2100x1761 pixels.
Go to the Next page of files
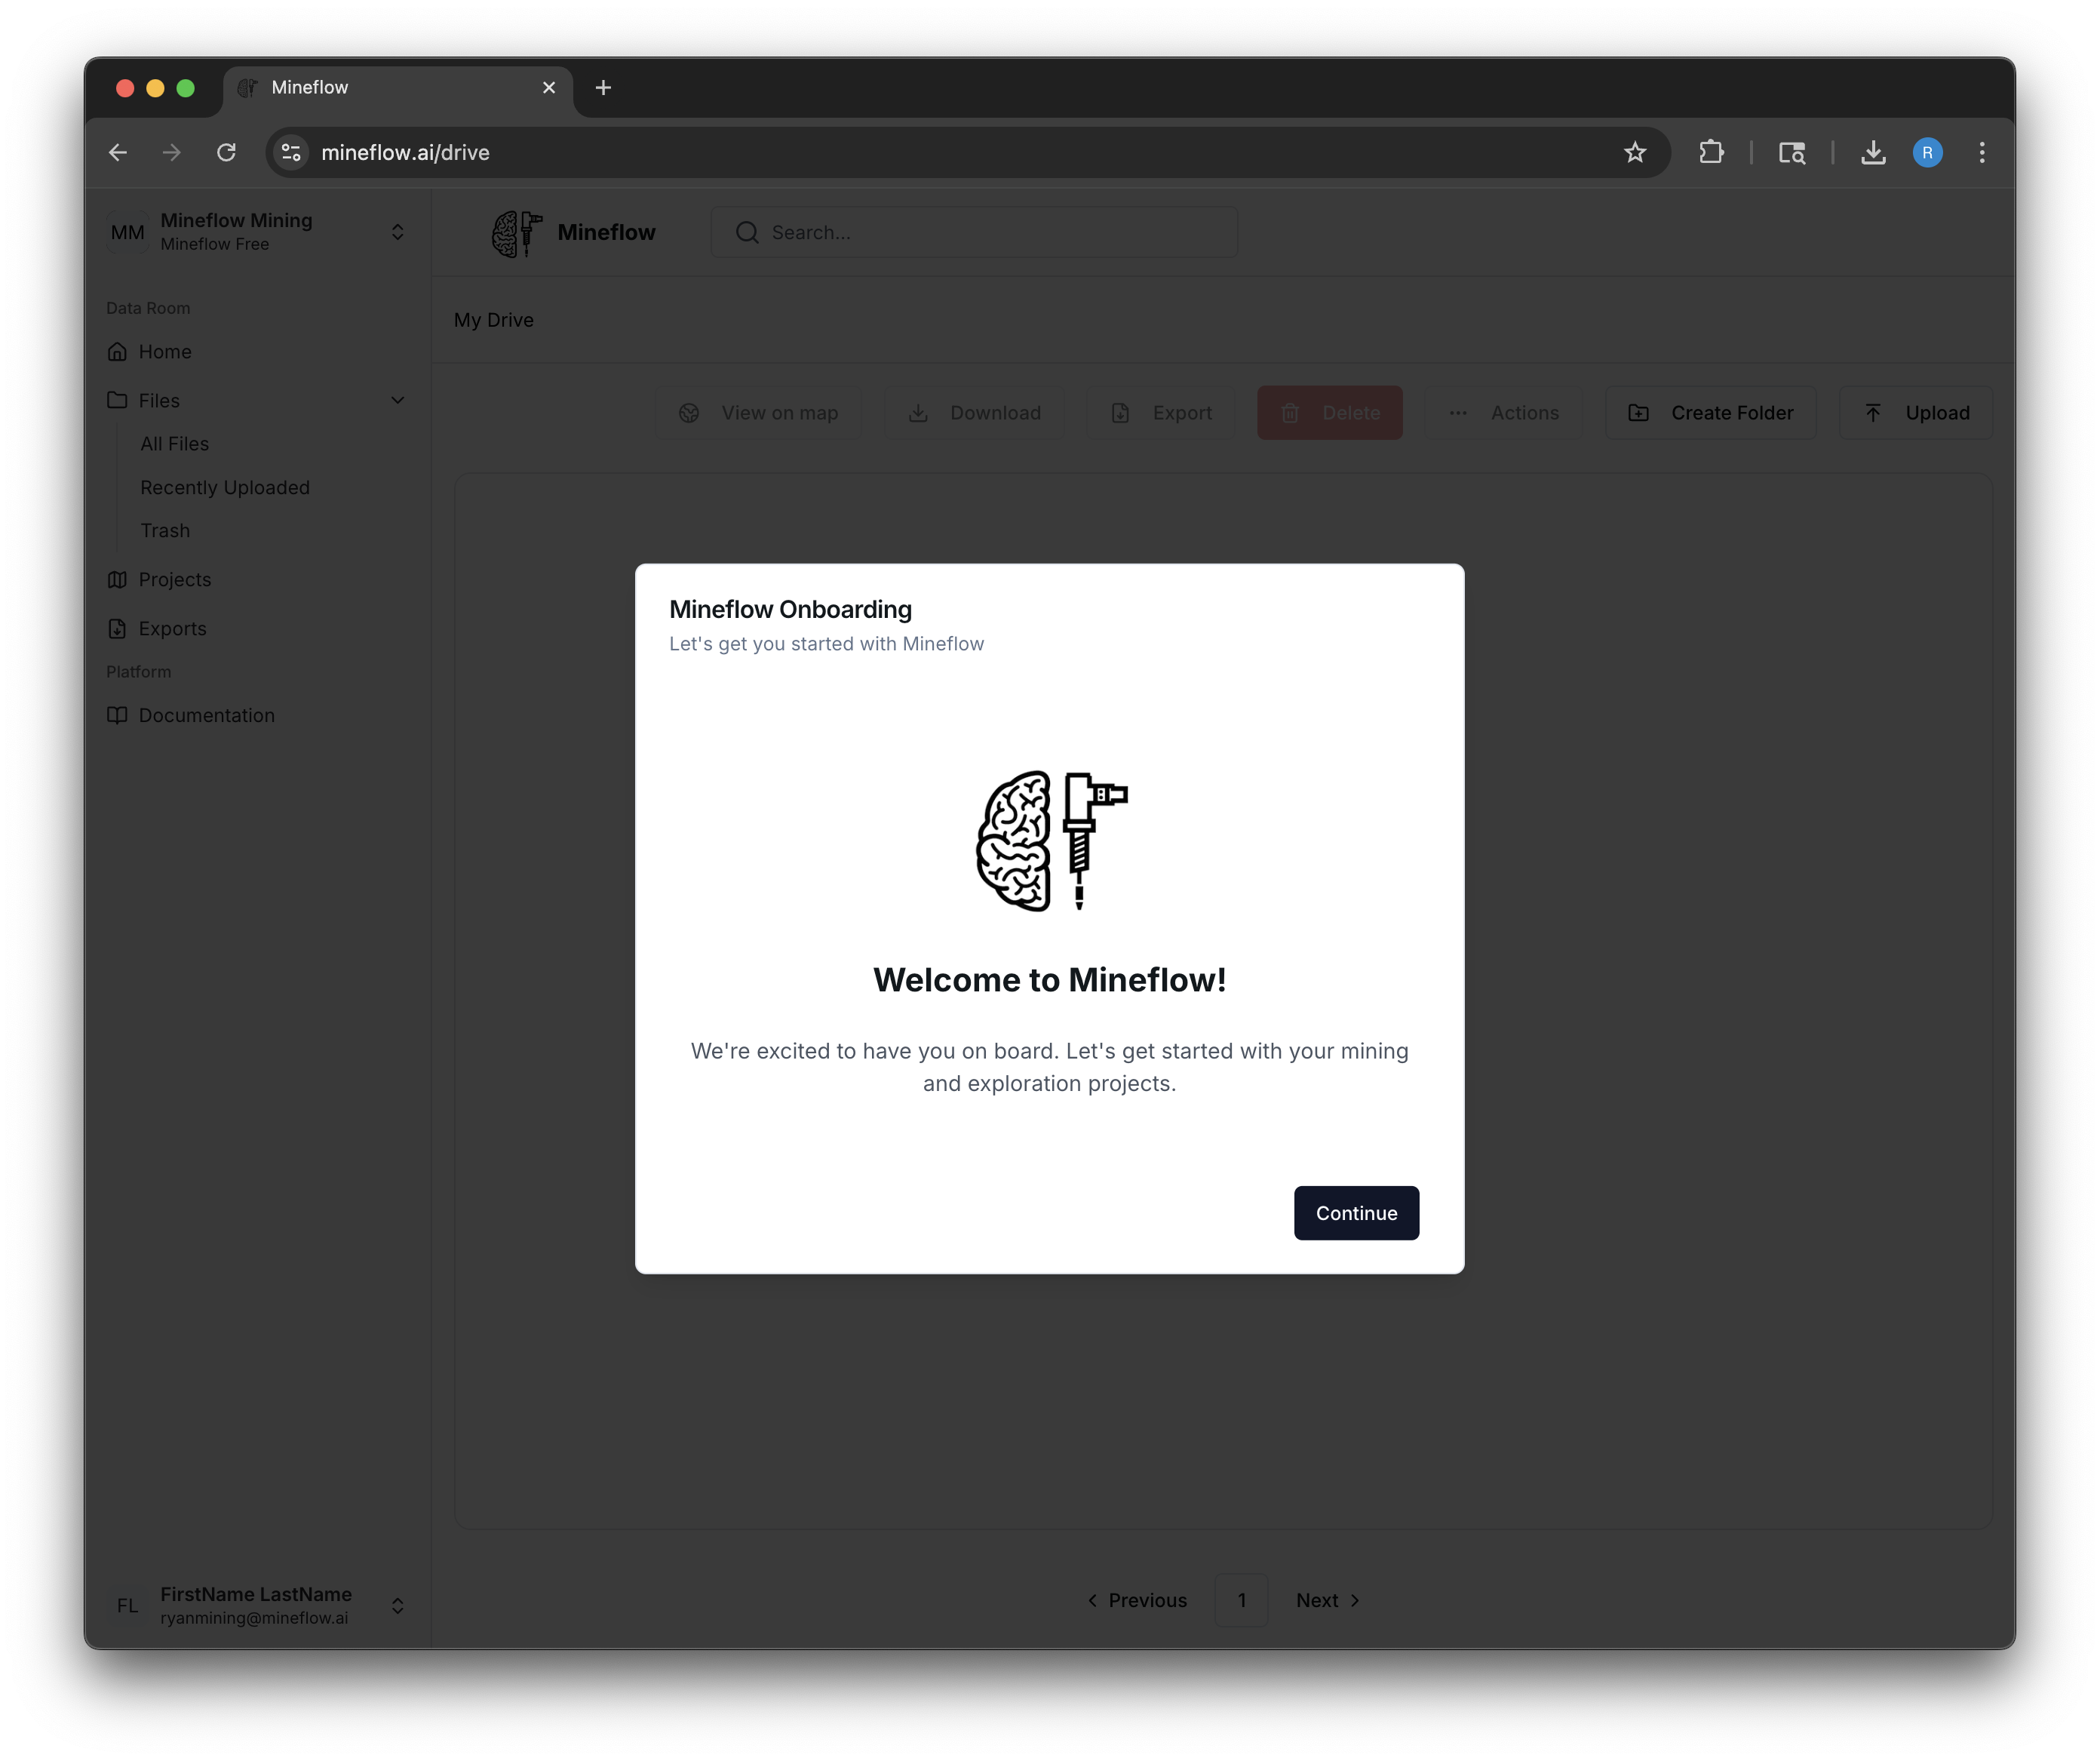point(1327,1600)
